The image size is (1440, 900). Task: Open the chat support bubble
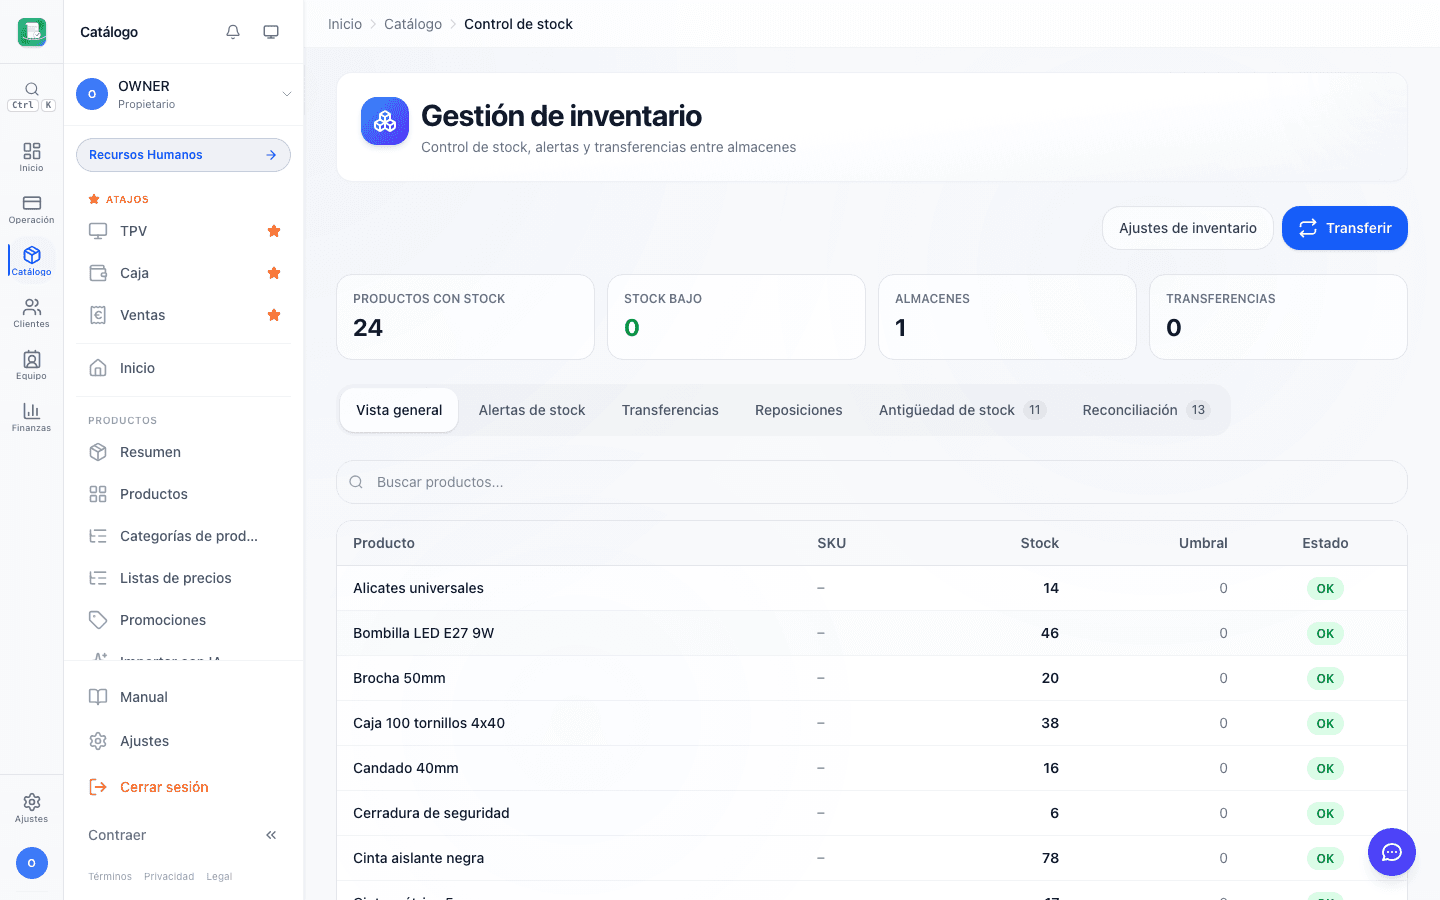(1392, 852)
